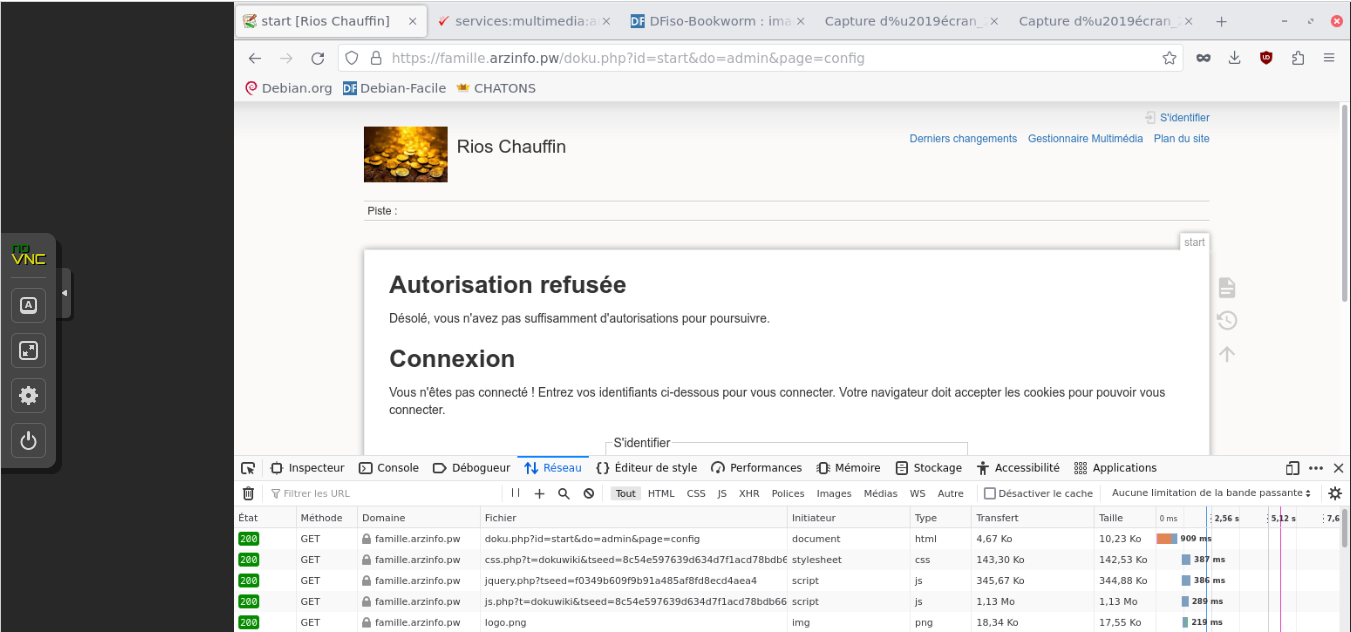Toggle responsive design mode icon
Viewport: 1351px width, 632px height.
point(1292,468)
